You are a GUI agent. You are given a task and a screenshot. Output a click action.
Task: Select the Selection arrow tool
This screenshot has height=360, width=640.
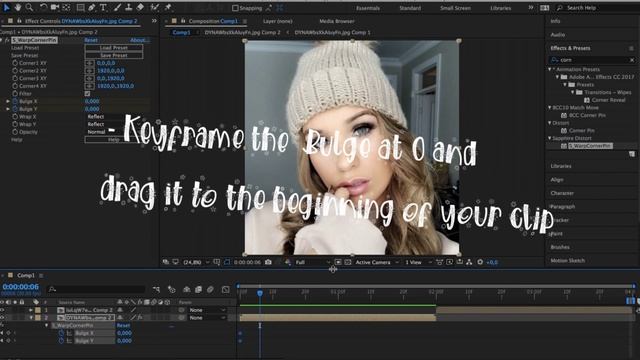click(7, 8)
